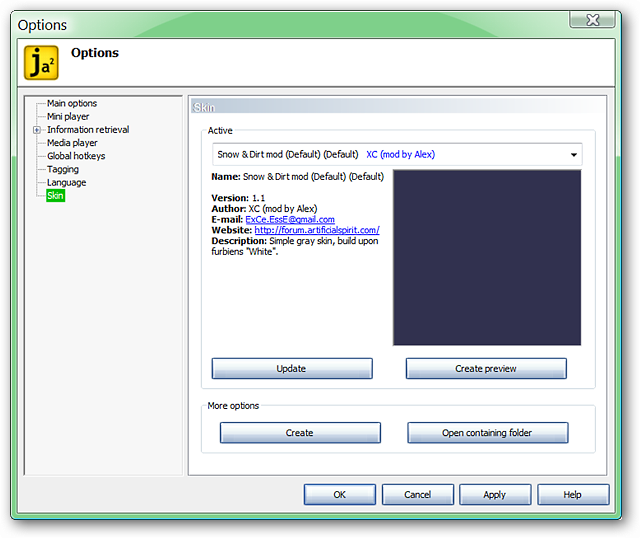
Task: Click Create preview button
Action: (486, 369)
